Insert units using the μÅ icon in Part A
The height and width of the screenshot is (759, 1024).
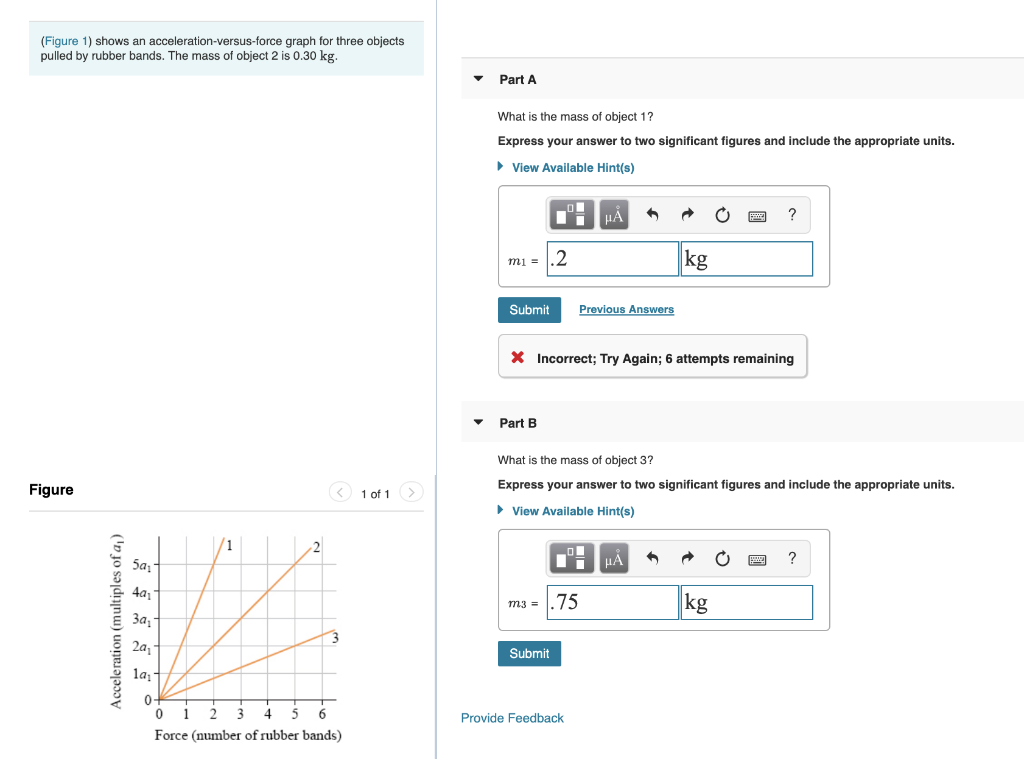613,214
